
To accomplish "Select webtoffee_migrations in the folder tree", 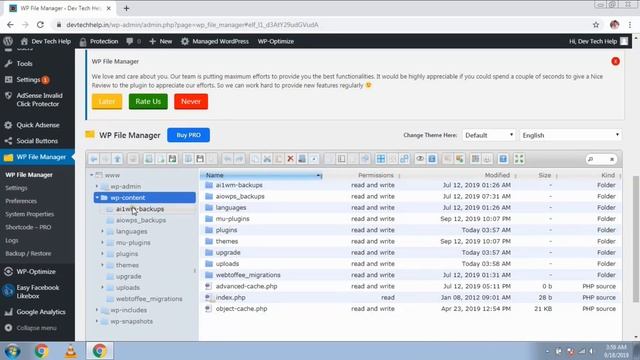I will click(x=149, y=299).
